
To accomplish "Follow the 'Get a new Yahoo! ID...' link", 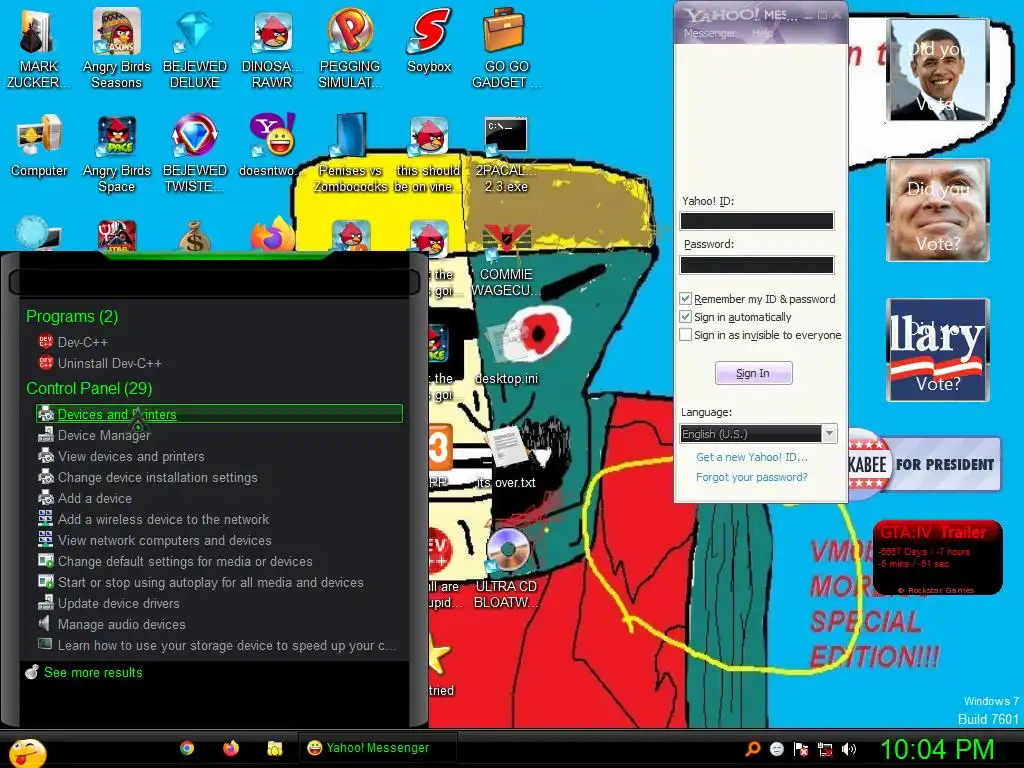I will click(752, 456).
